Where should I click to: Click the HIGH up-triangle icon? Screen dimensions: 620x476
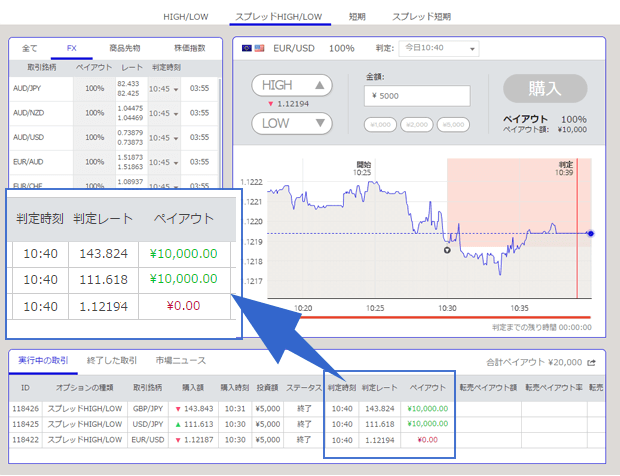(x=319, y=85)
